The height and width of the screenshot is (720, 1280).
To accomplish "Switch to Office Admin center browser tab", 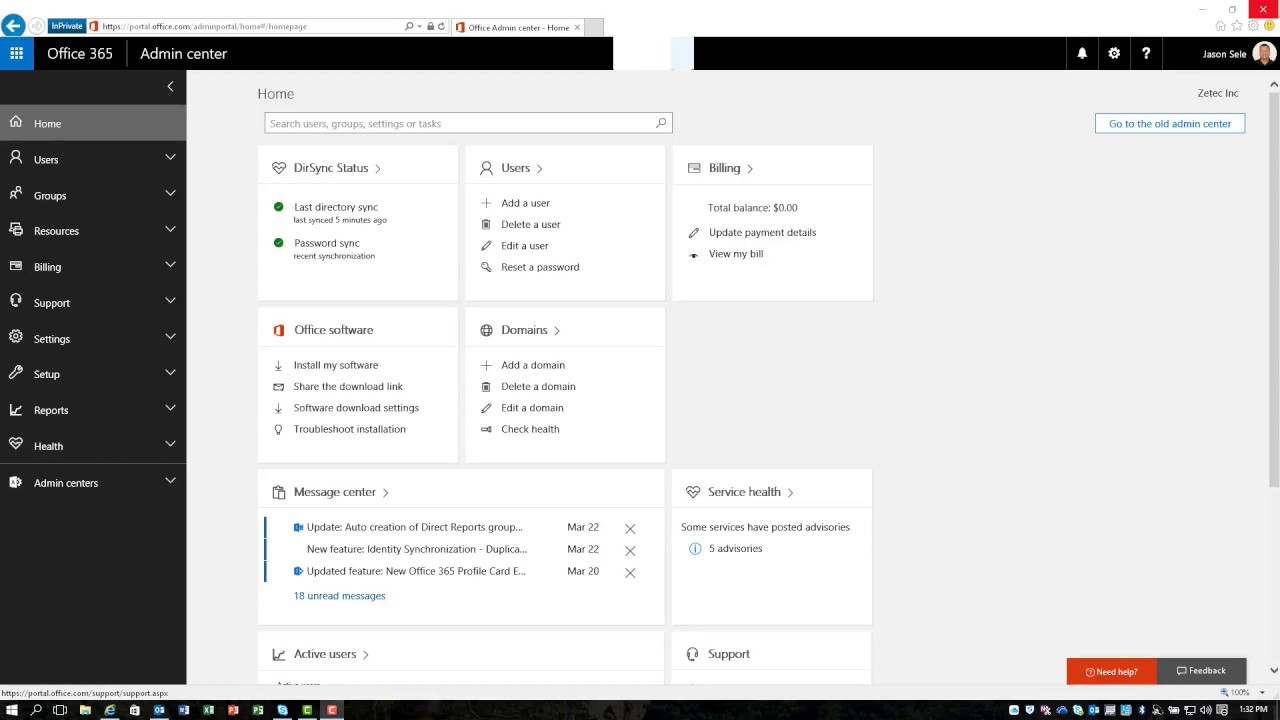I will [516, 27].
